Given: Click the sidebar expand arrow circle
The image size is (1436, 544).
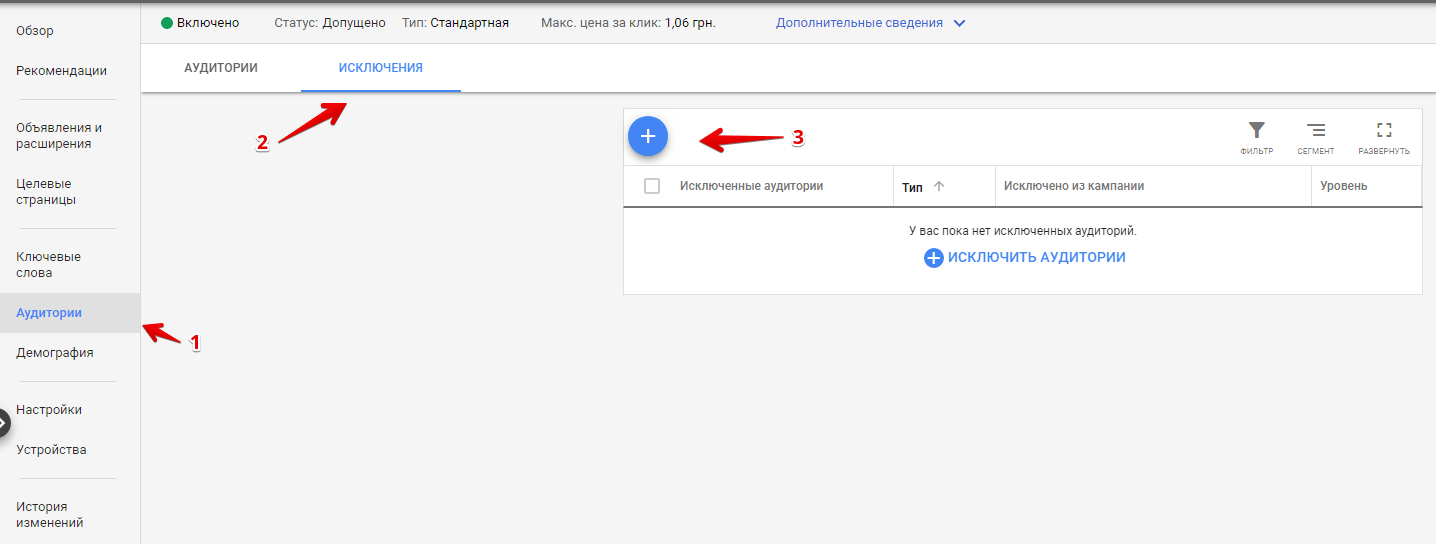Looking at the screenshot, I should coord(2,423).
